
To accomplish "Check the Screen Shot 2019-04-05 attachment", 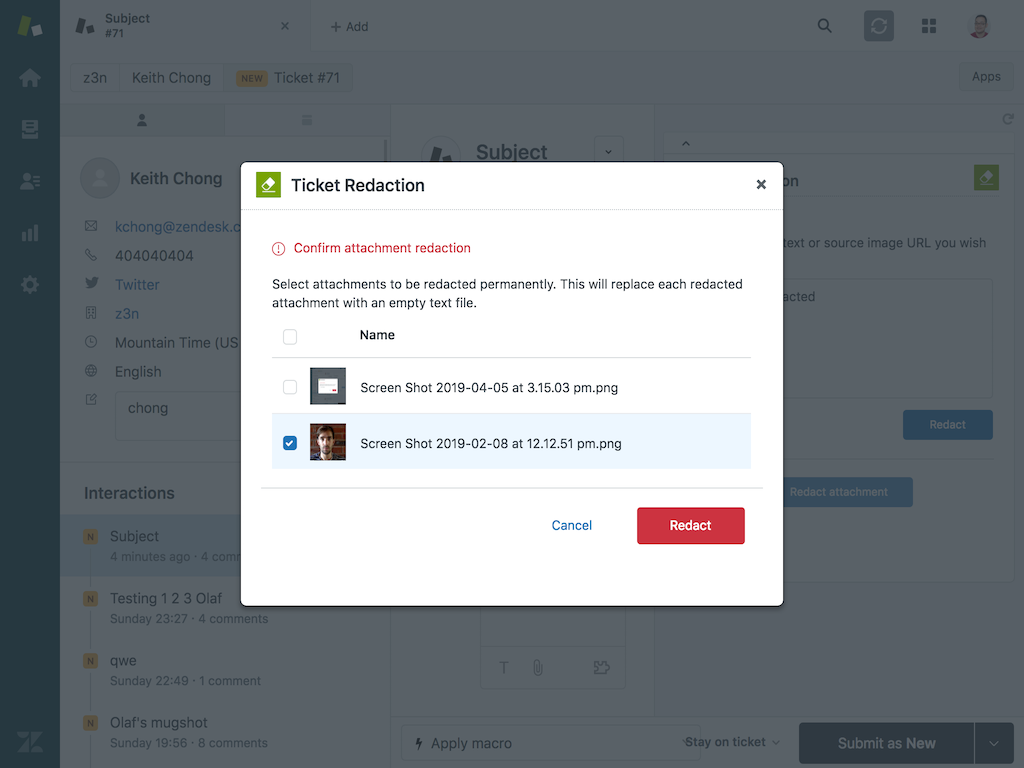I will (x=290, y=387).
